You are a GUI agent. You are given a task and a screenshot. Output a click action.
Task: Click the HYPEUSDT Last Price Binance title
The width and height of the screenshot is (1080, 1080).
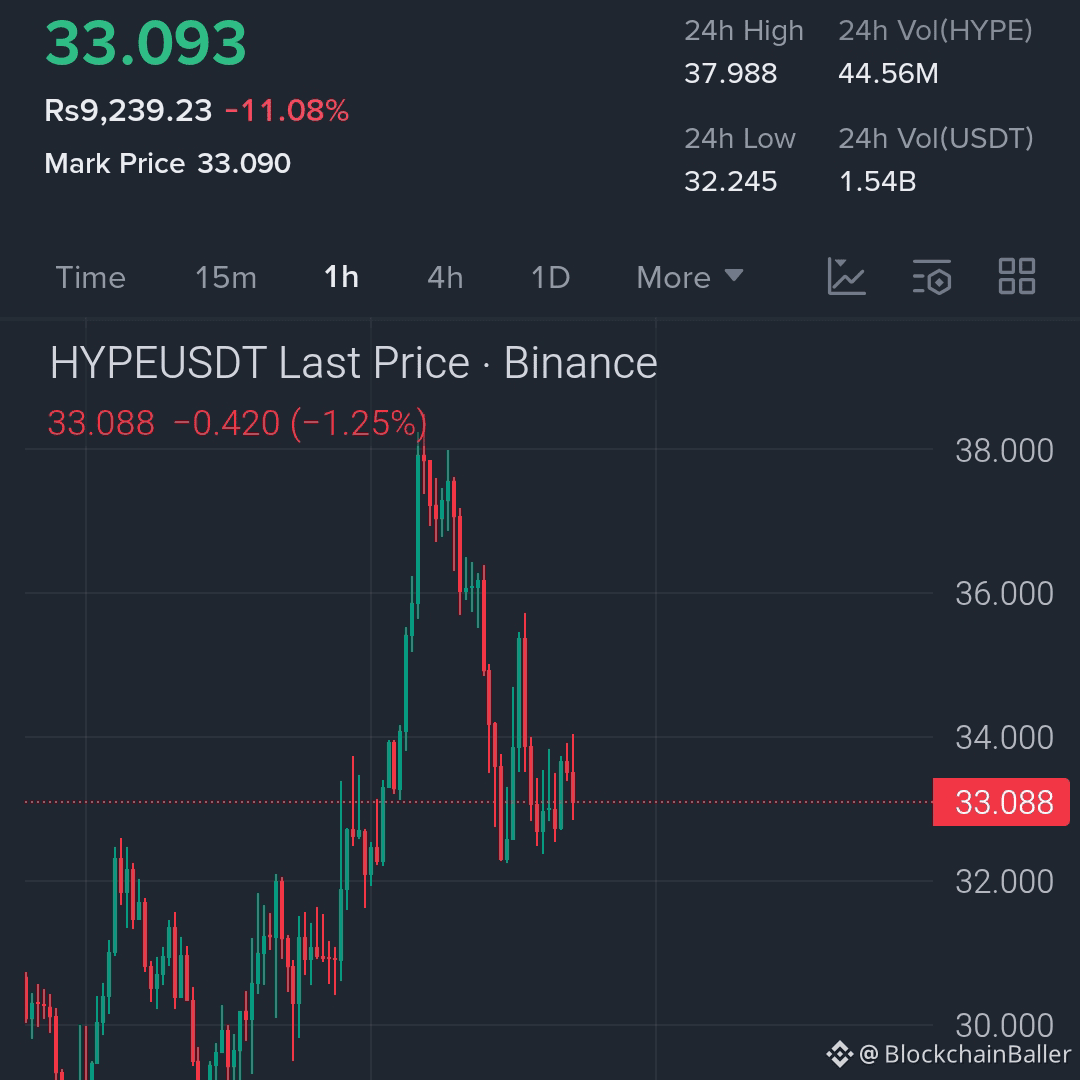[353, 362]
